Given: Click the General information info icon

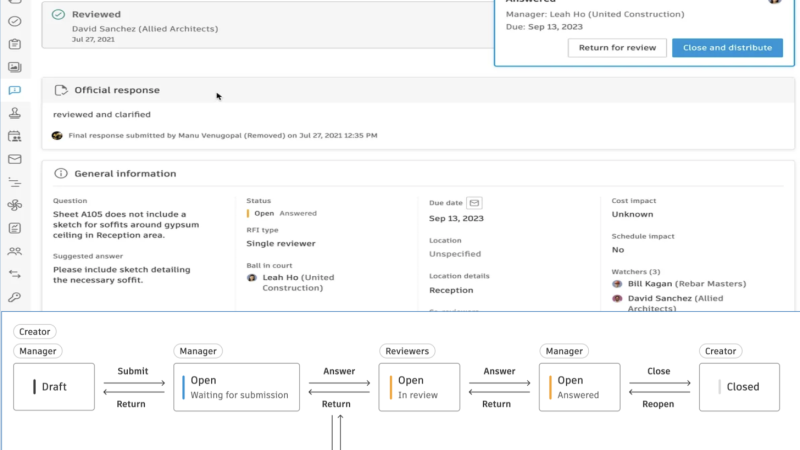Looking at the screenshot, I should click(x=61, y=174).
